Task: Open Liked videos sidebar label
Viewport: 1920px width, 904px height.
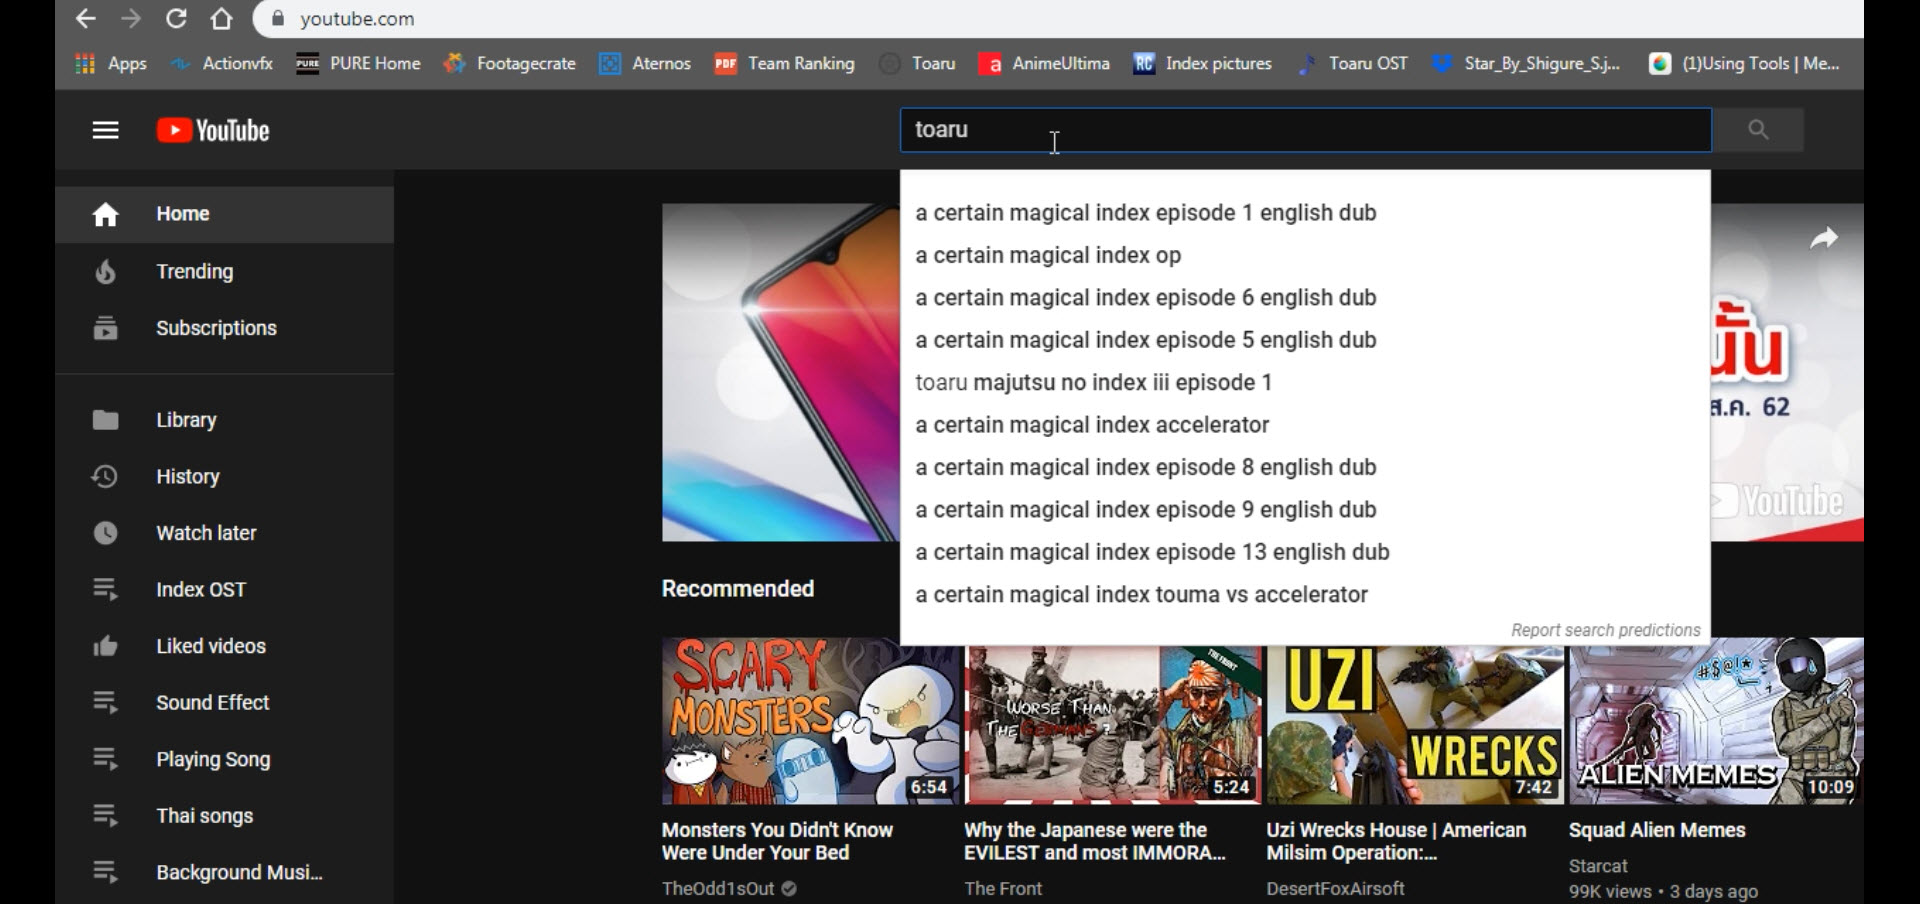Action: (211, 646)
